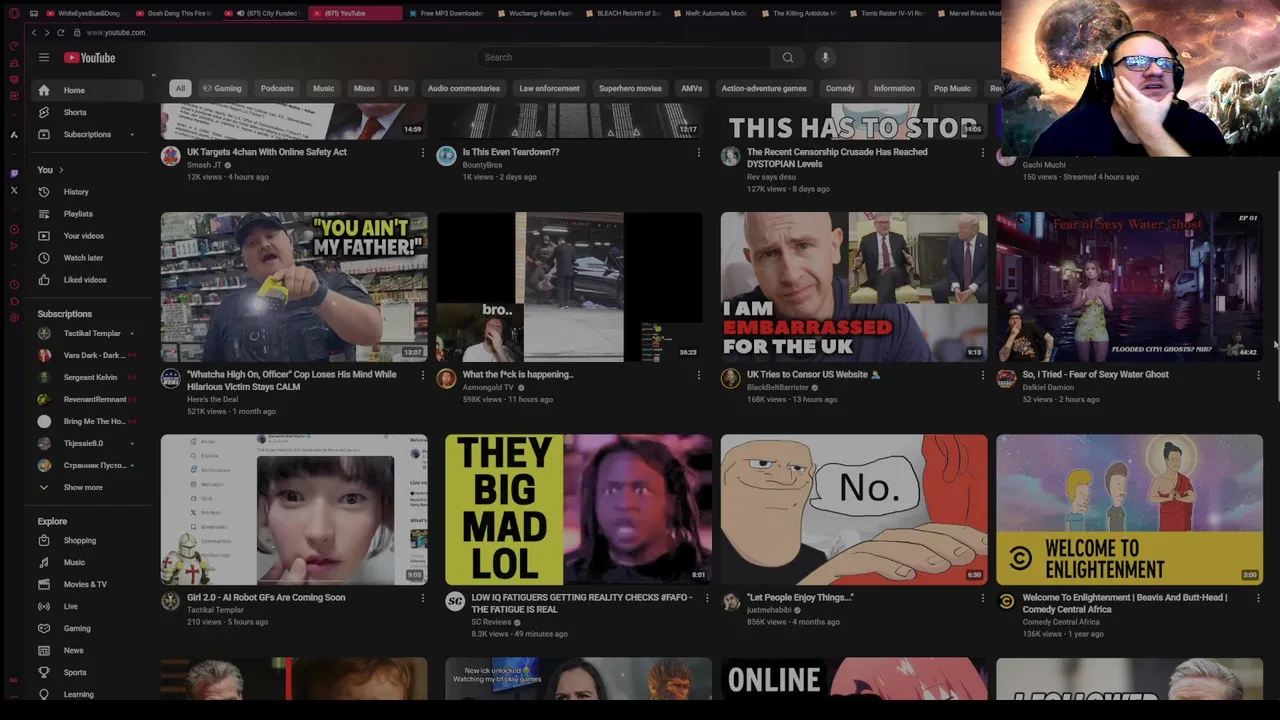Open Shopping under Explore
Image resolution: width=1280 pixels, height=720 pixels.
(x=88, y=541)
